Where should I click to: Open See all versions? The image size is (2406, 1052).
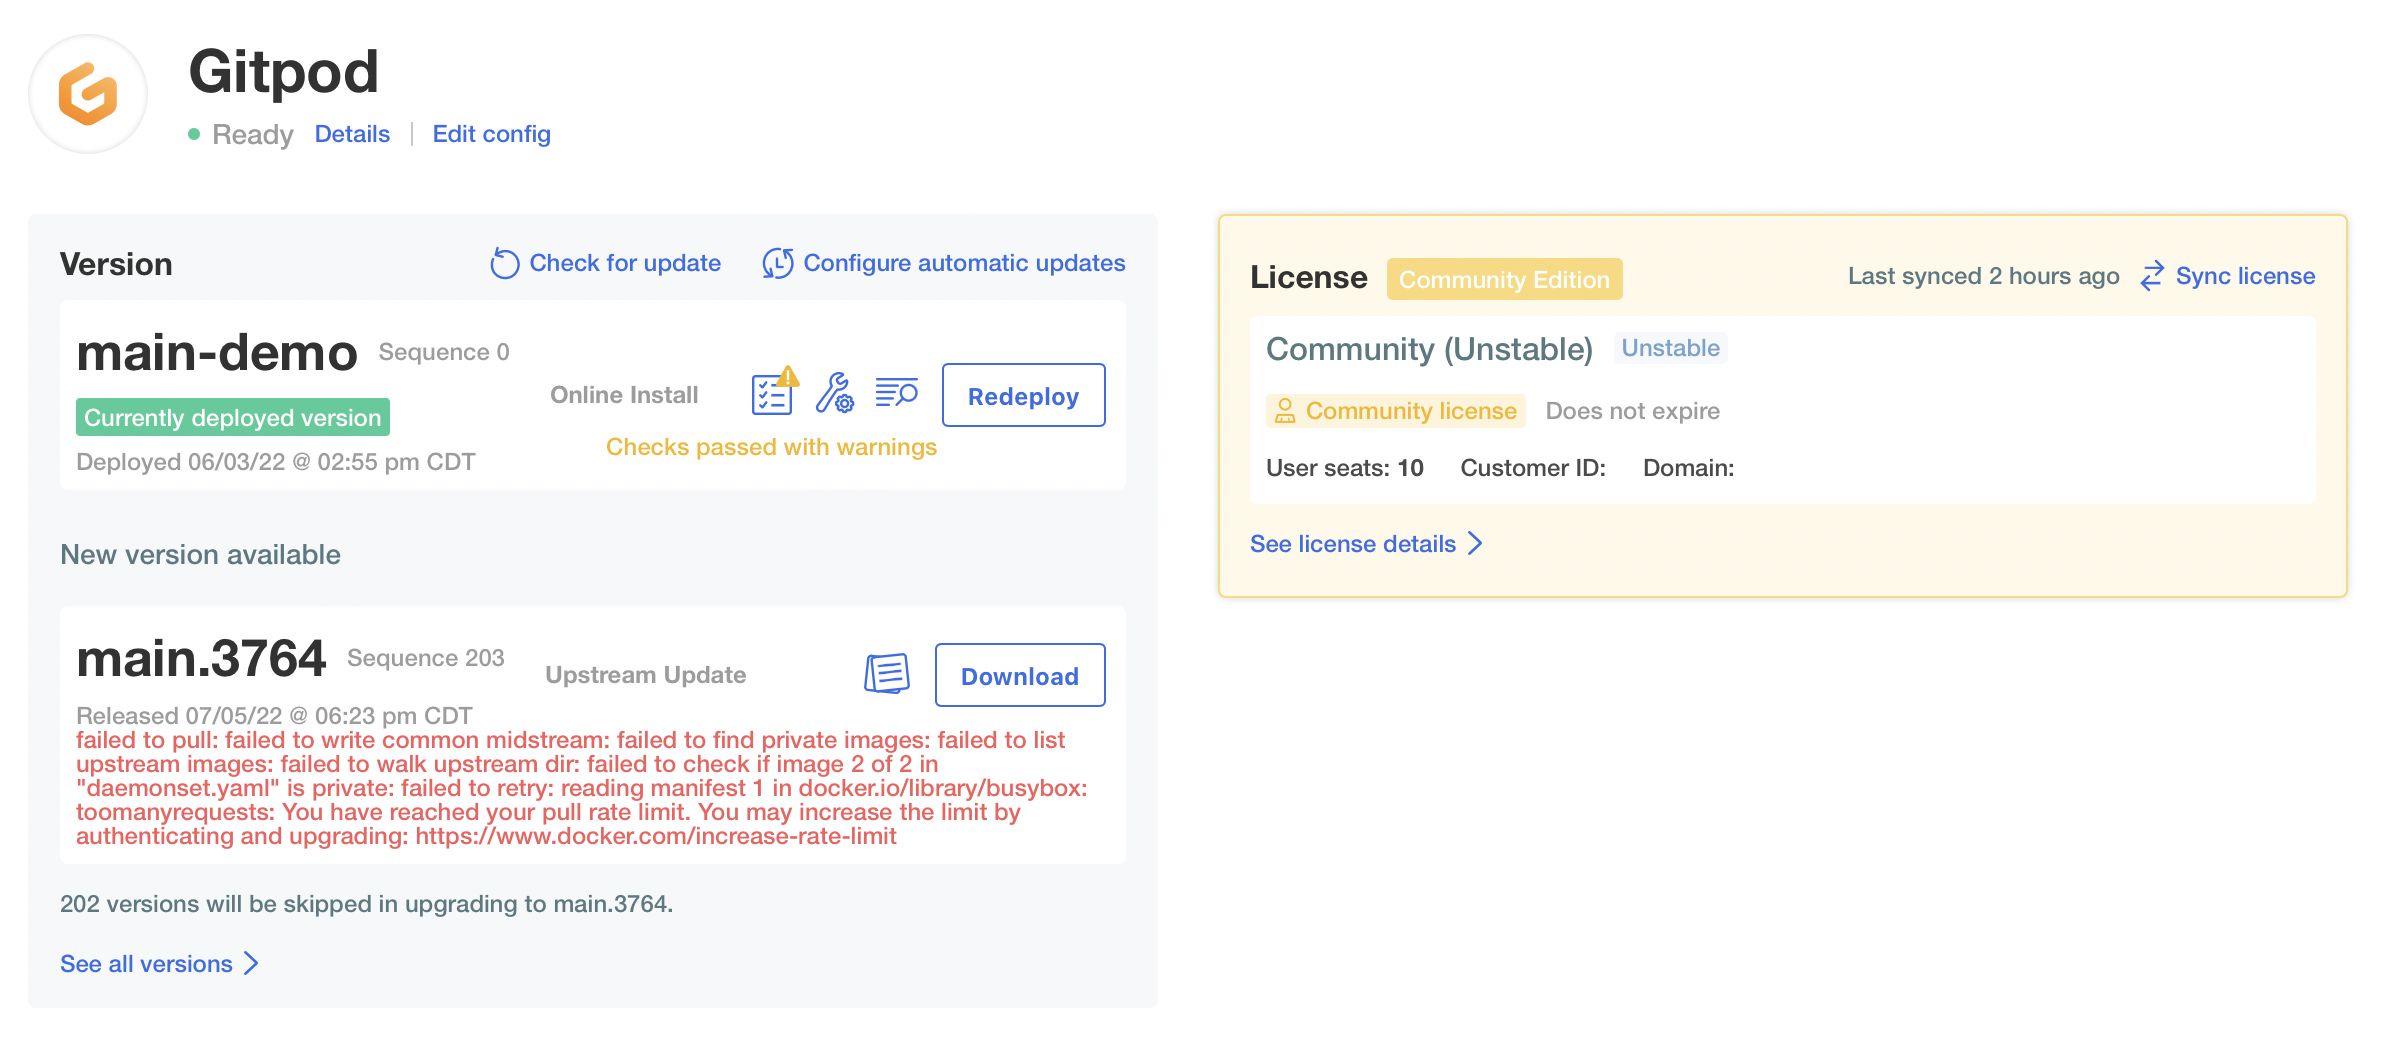[146, 964]
